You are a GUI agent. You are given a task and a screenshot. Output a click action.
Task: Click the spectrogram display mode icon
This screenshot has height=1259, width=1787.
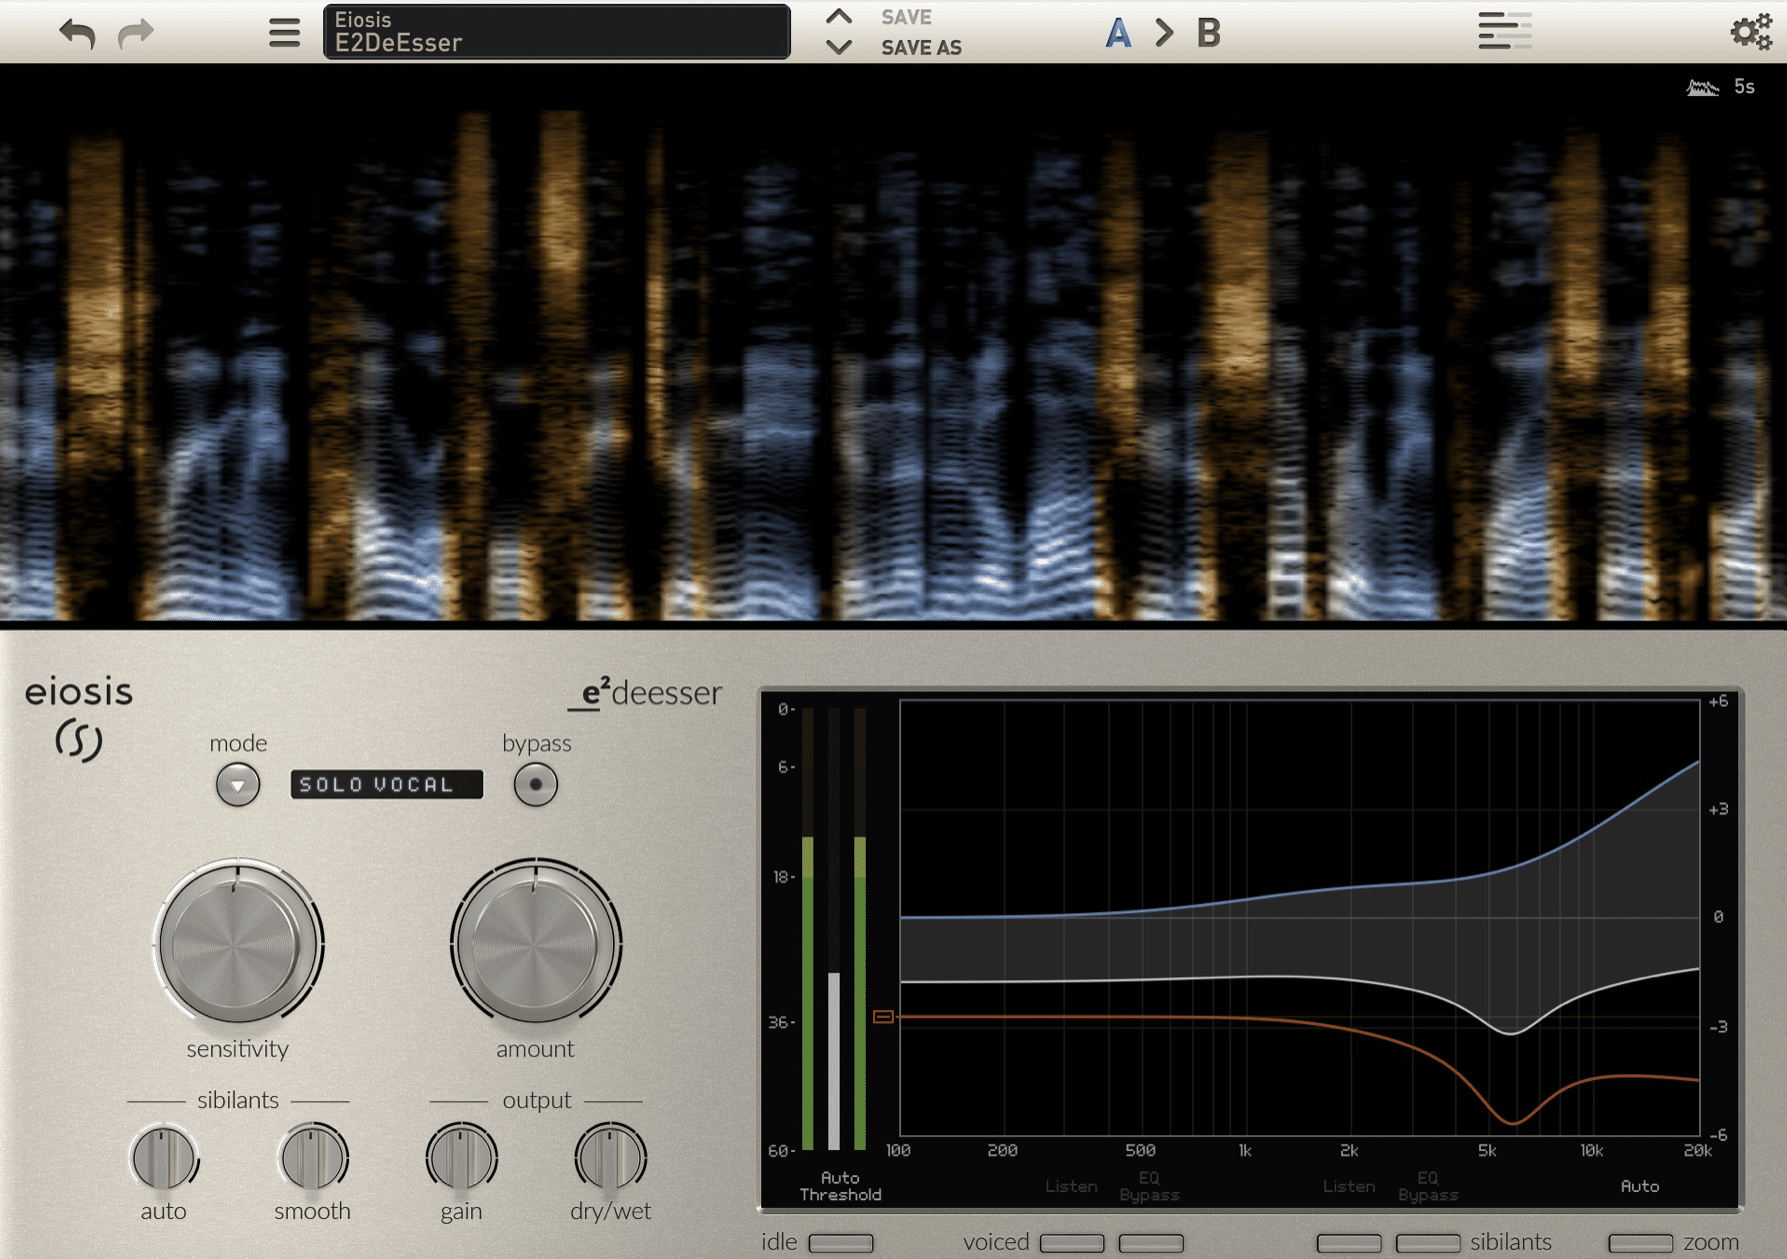pos(1702,88)
